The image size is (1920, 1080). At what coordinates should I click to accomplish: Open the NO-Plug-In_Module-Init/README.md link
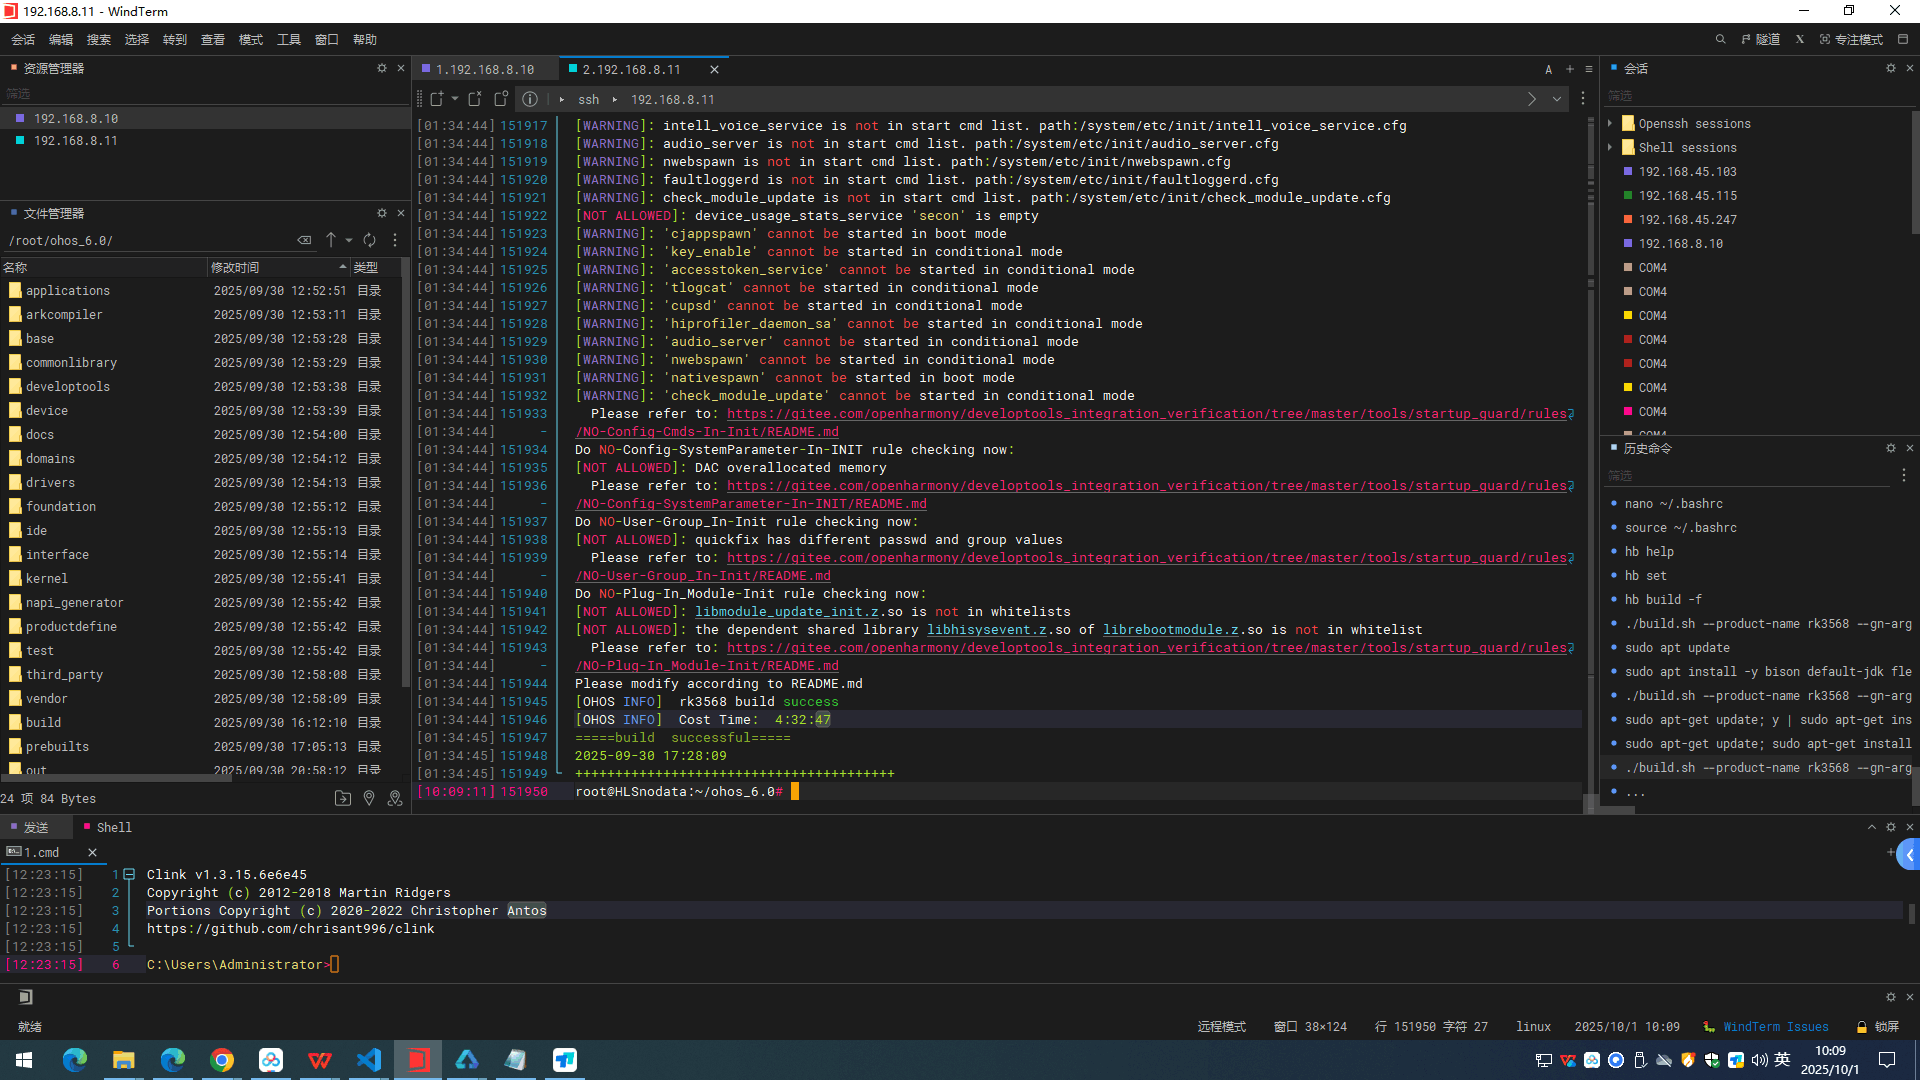click(x=707, y=666)
